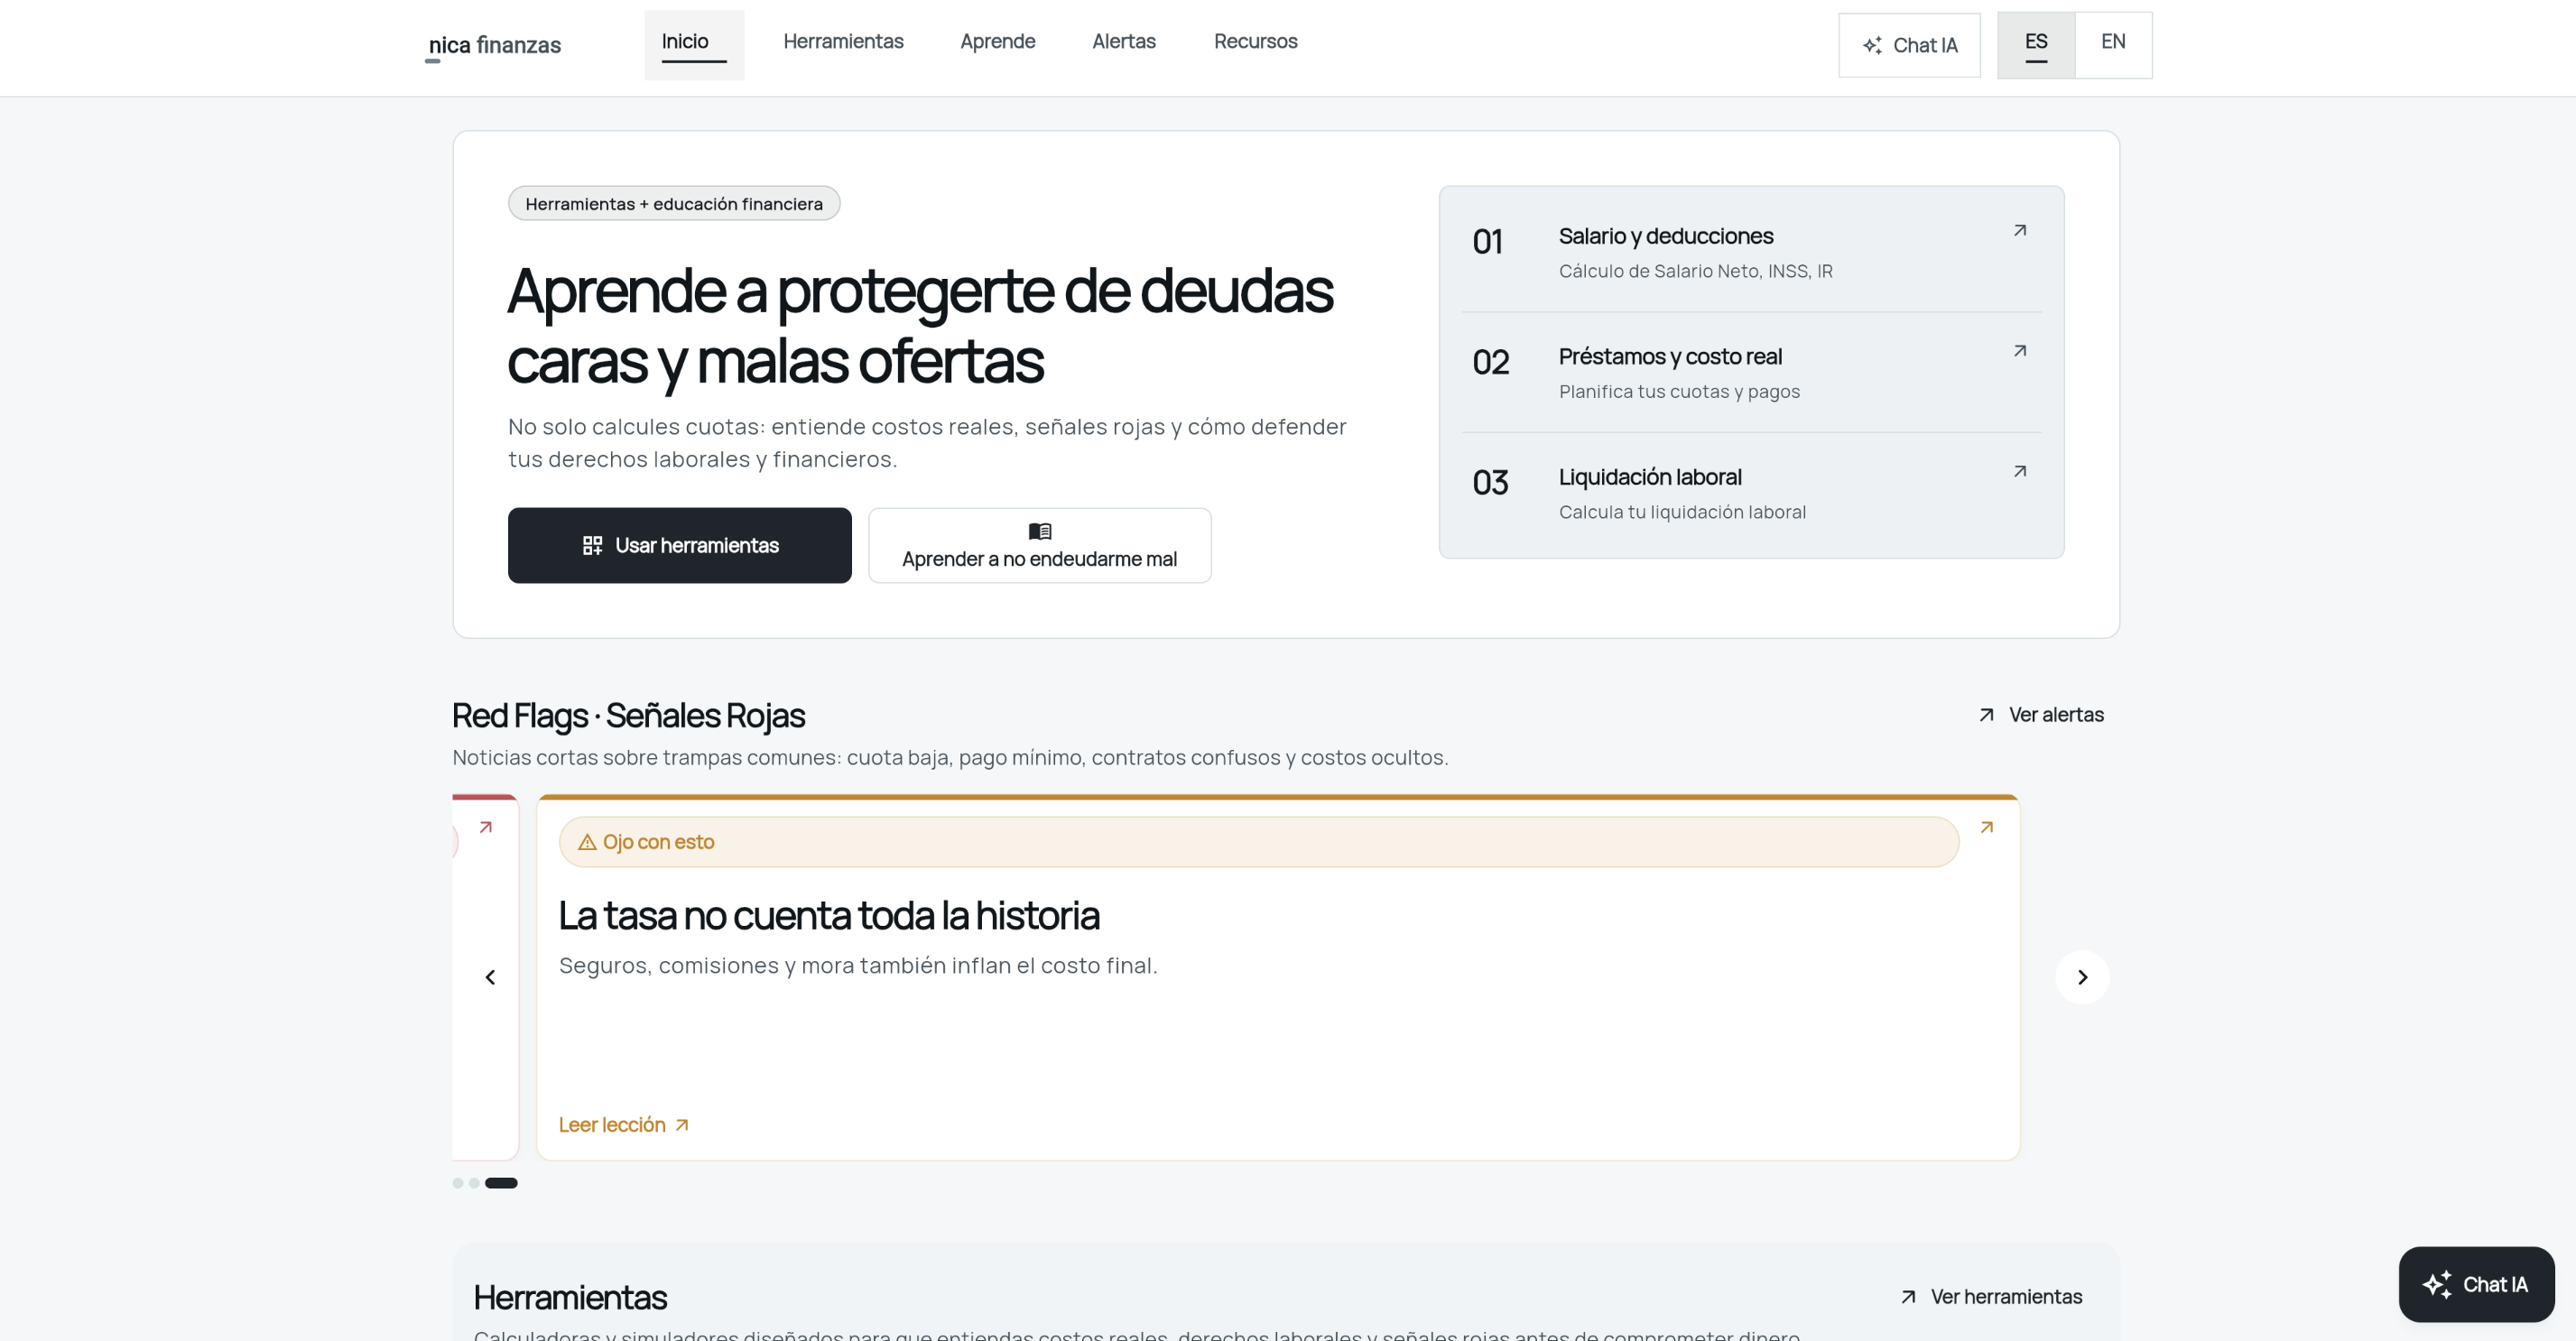
Task: Click Aprender a no endeudarme mal button
Action: click(1039, 545)
